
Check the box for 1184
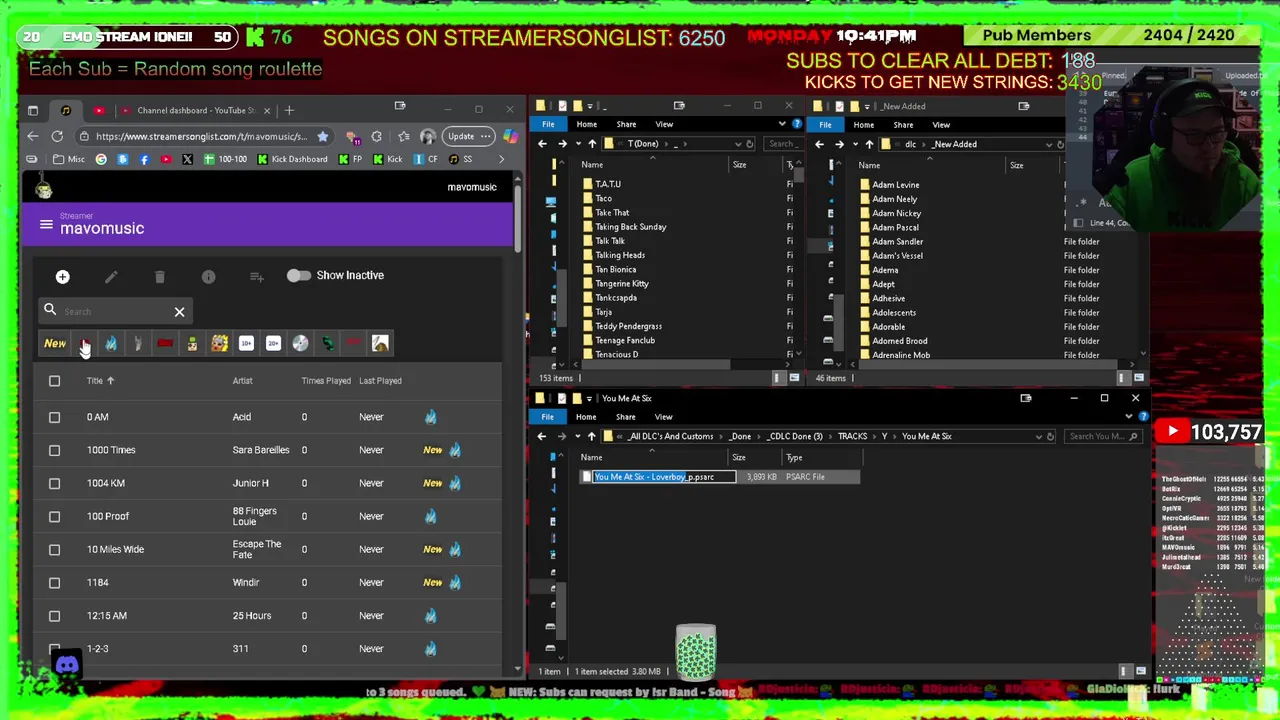click(55, 582)
